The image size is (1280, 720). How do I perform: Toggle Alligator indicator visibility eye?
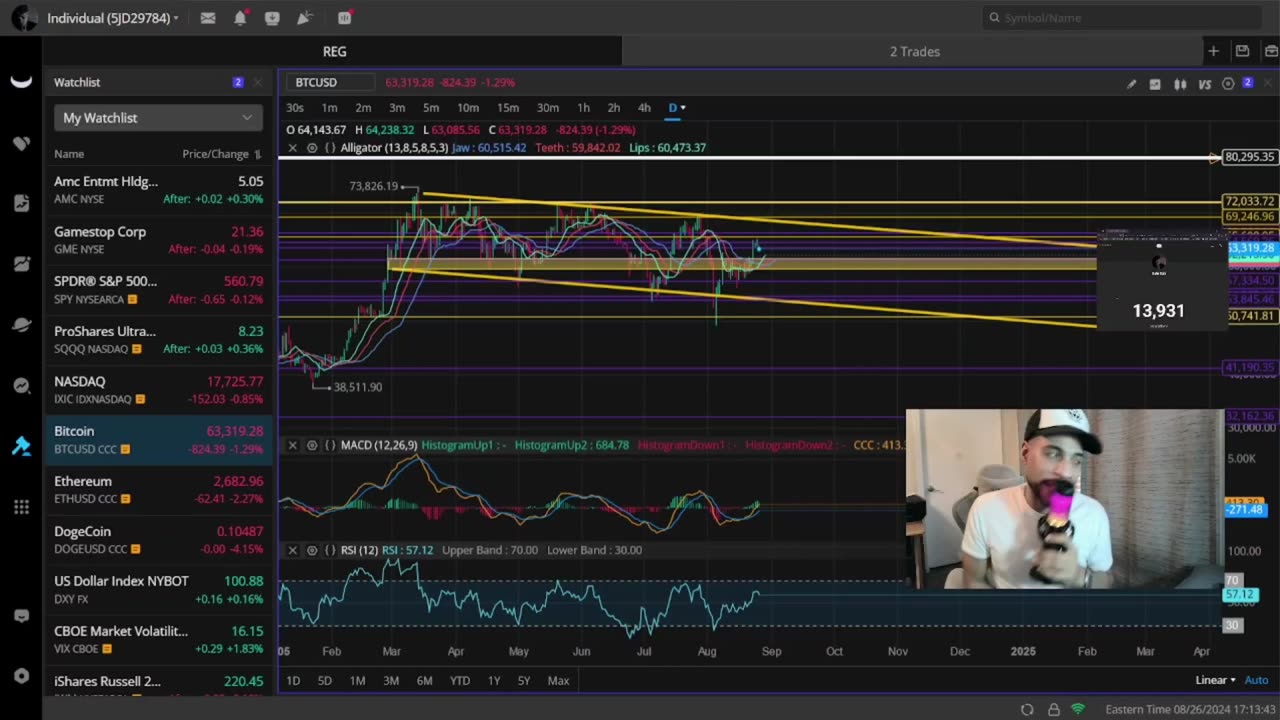tap(312, 148)
